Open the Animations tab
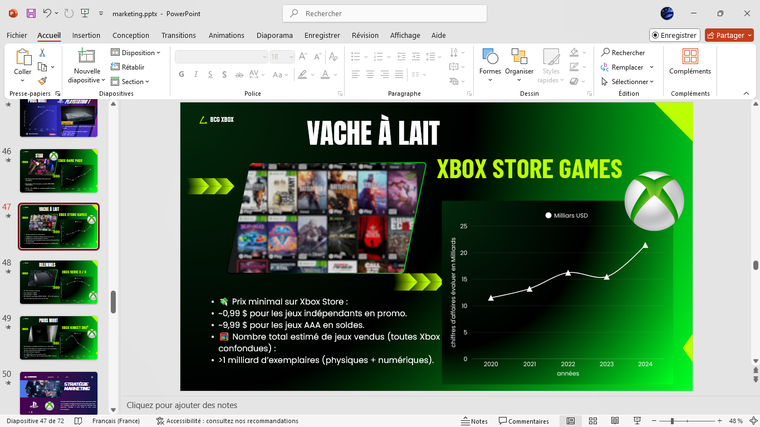 coord(226,35)
